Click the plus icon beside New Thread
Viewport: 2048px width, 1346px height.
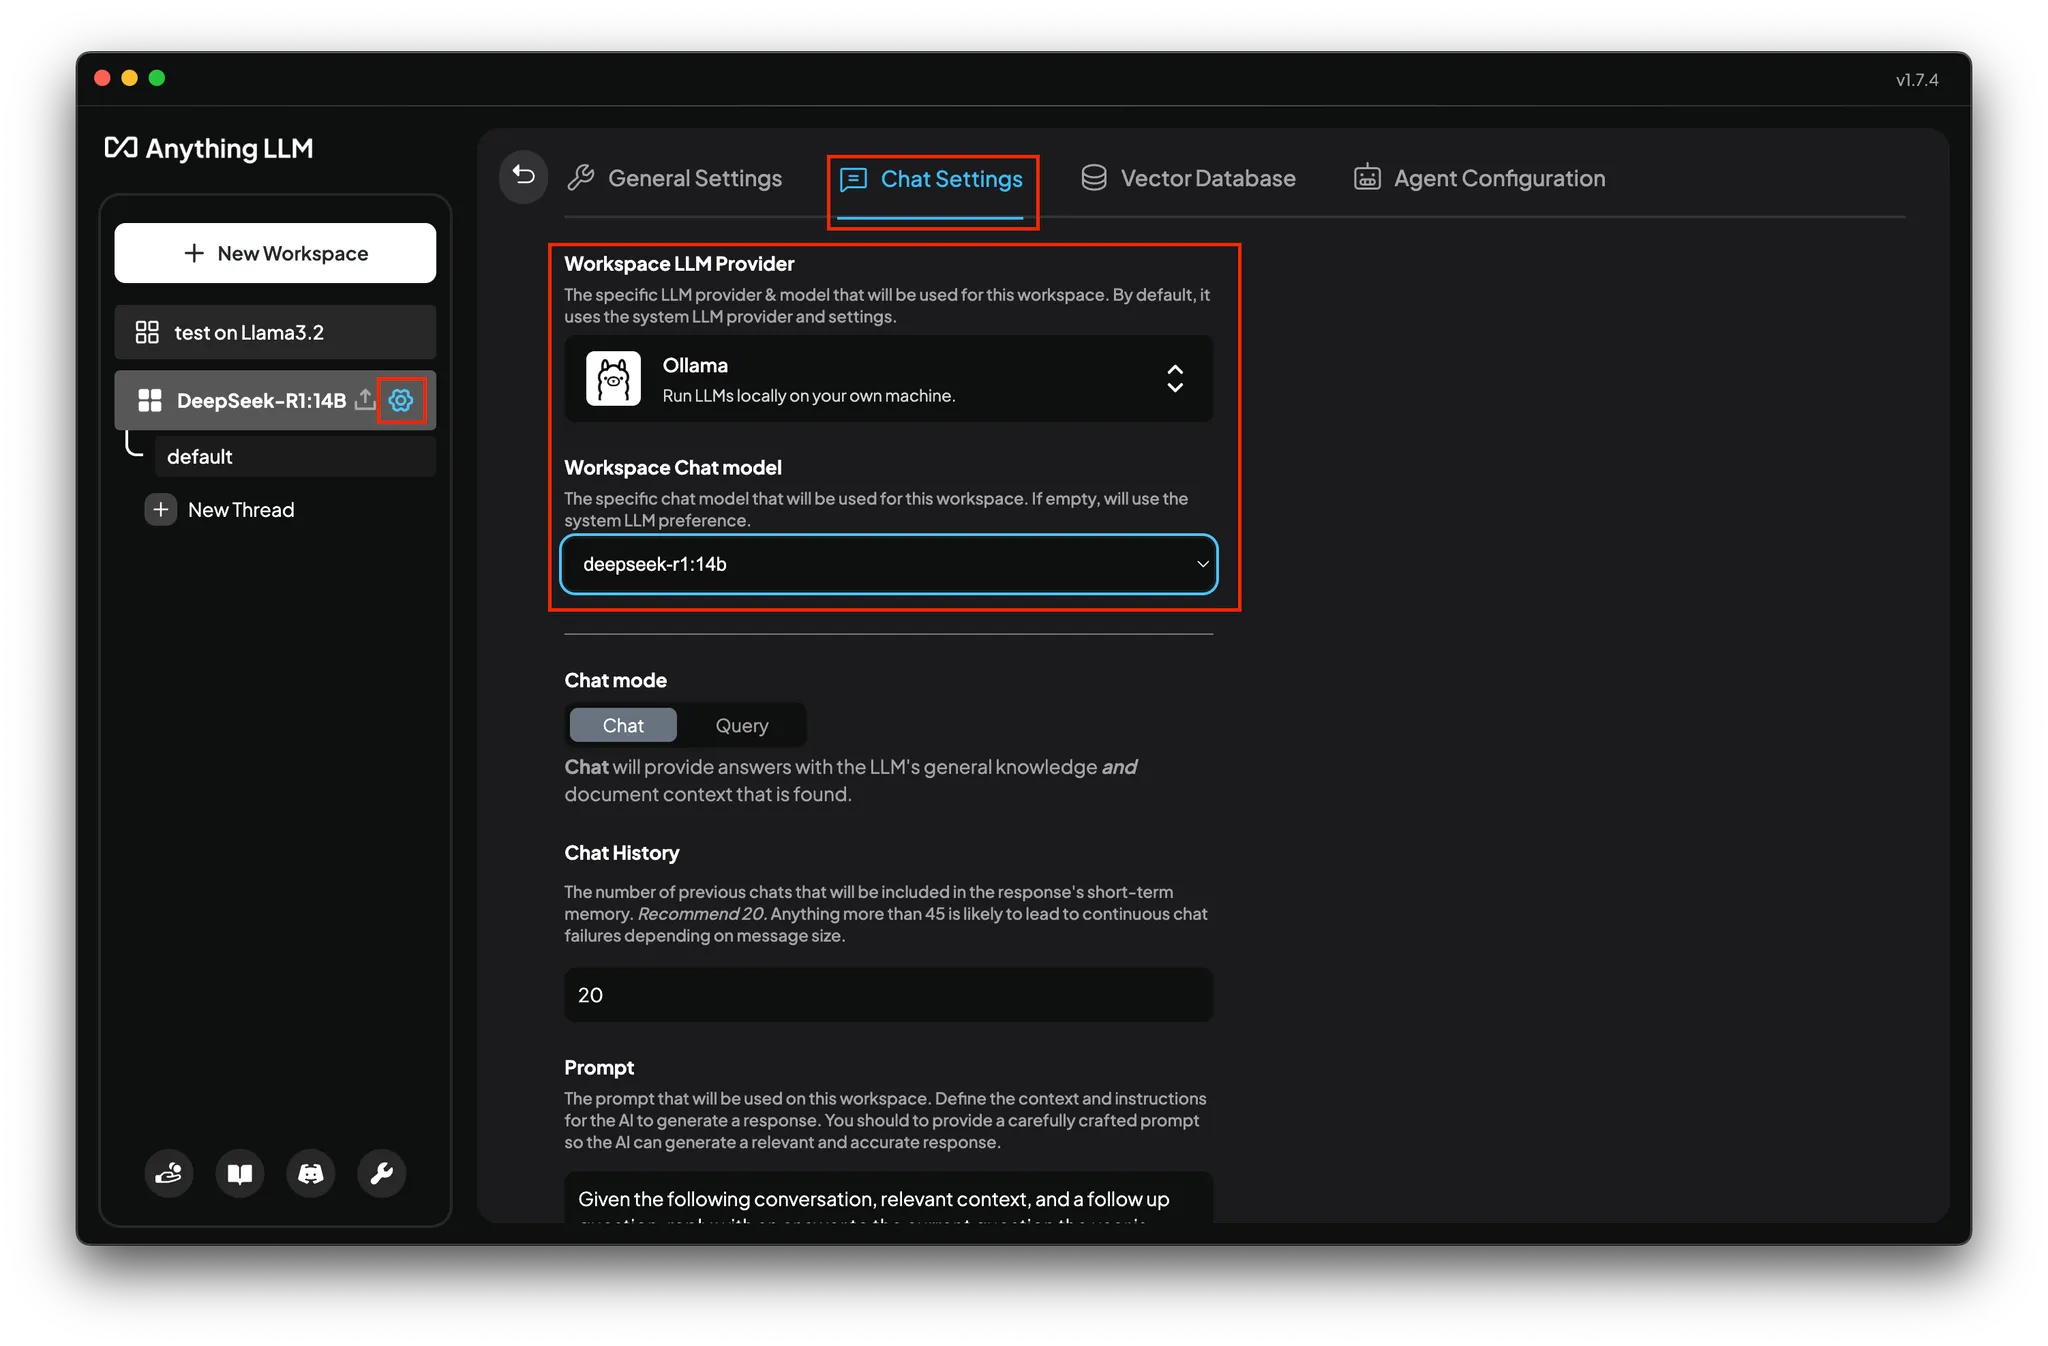160,510
